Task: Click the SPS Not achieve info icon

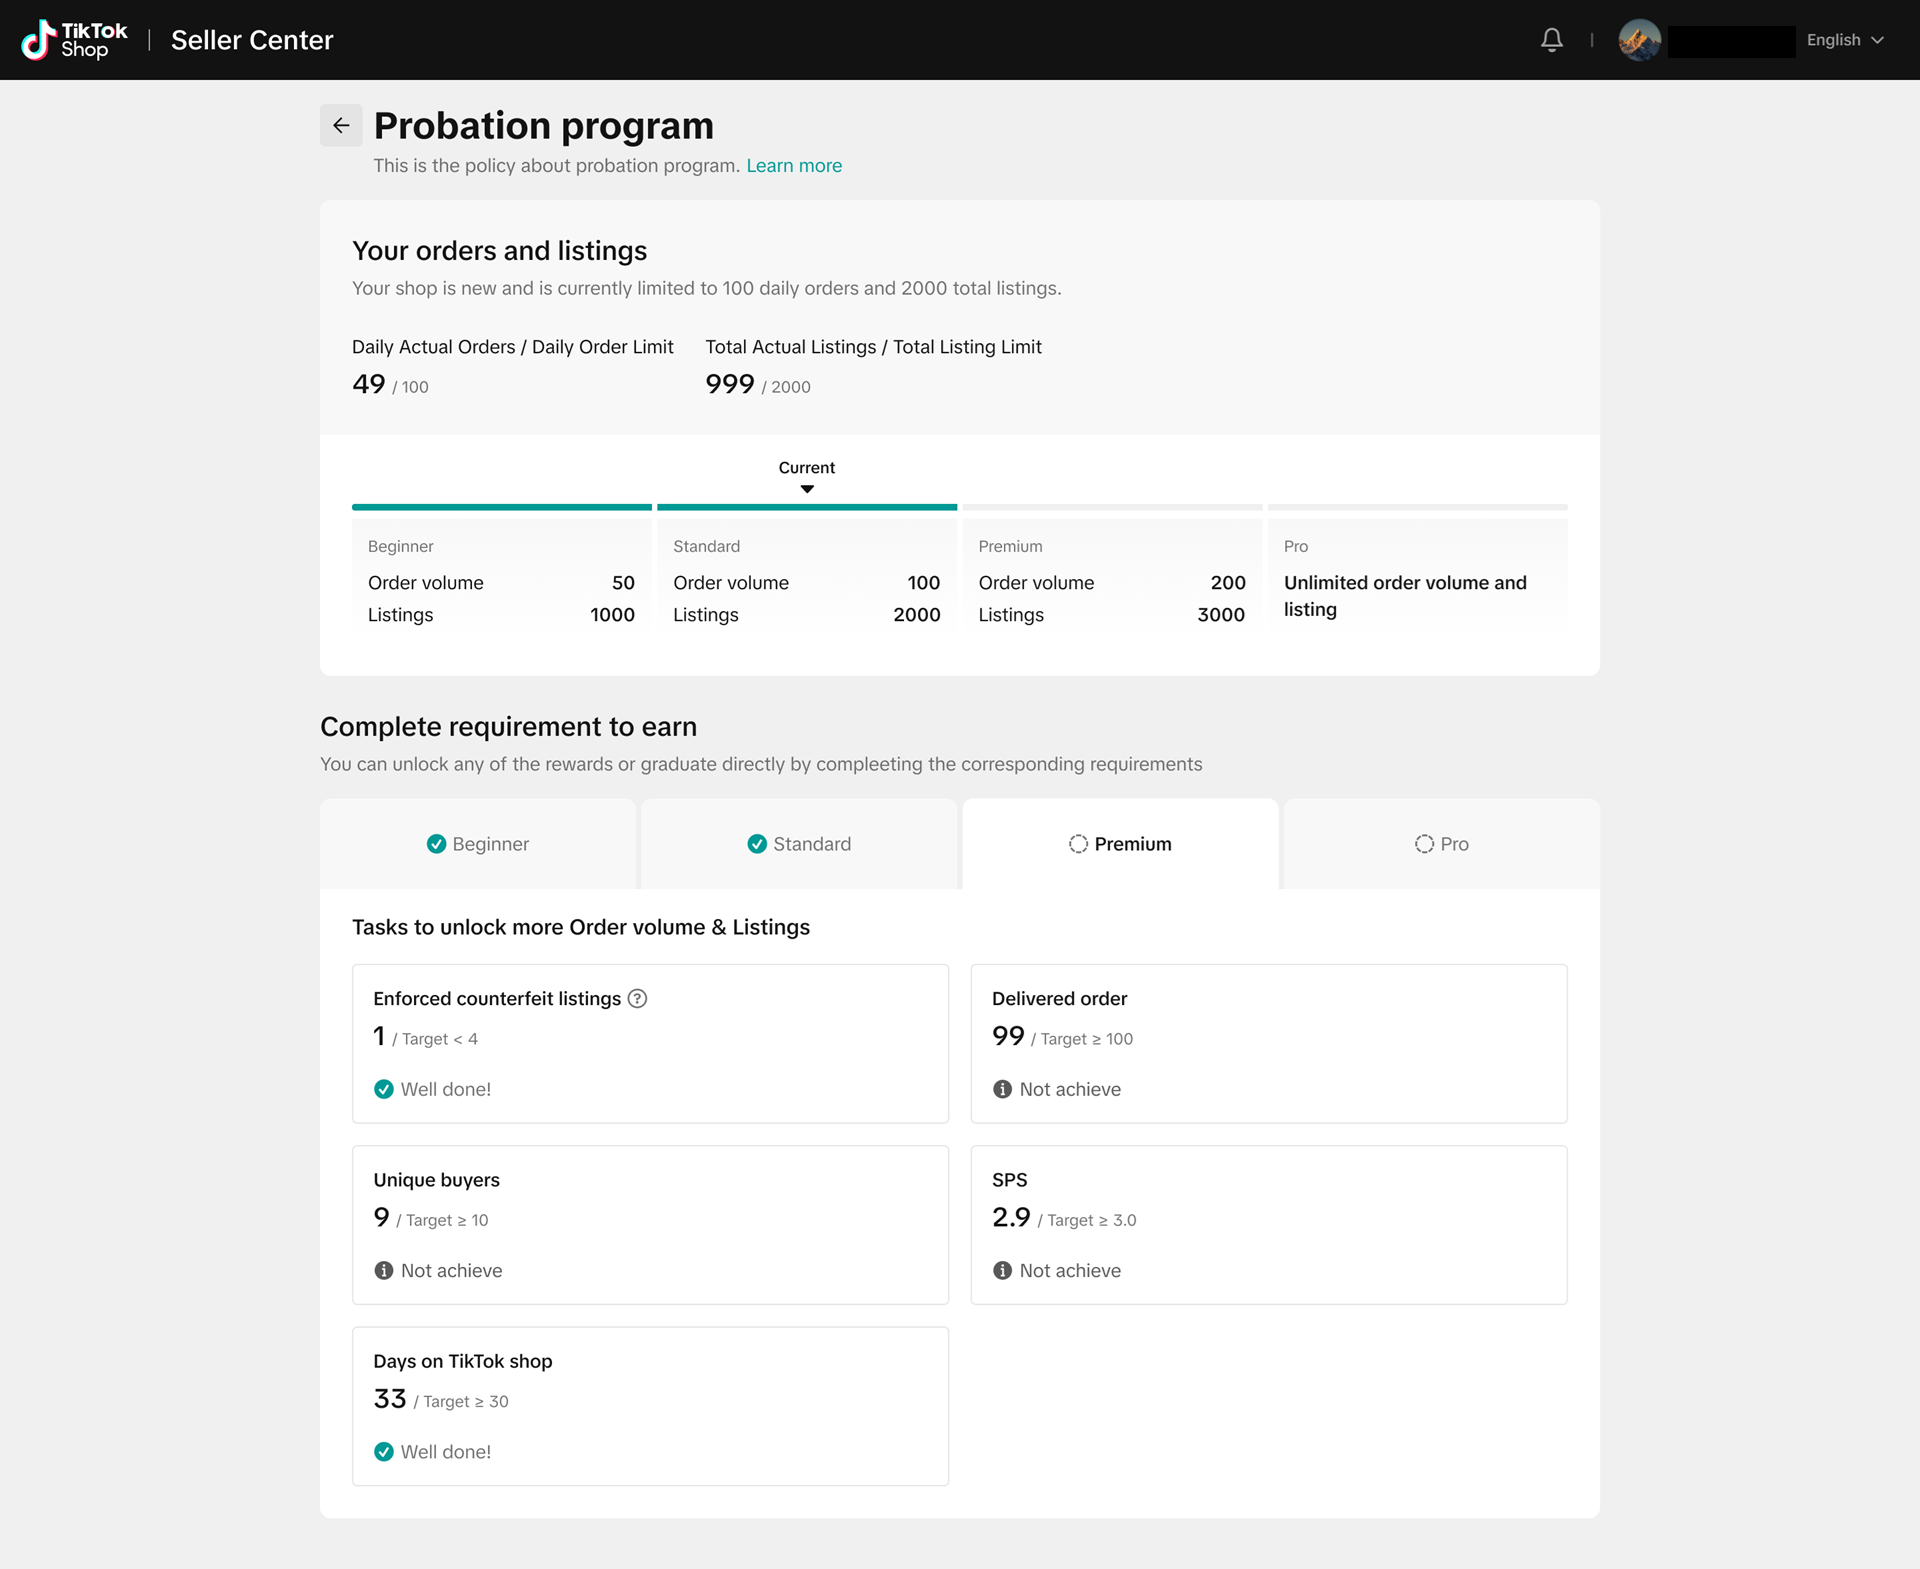Action: pos(1002,1271)
